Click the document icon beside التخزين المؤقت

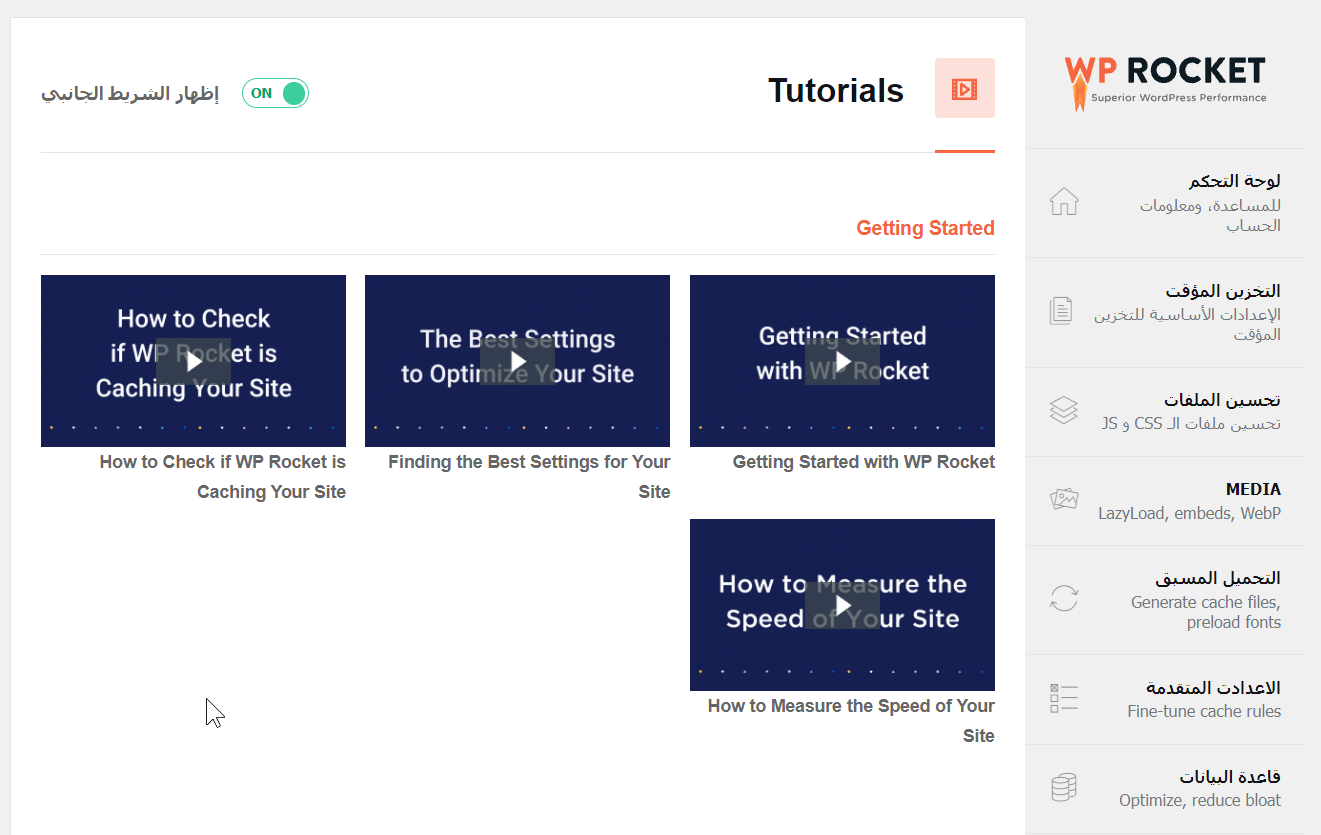point(1062,311)
